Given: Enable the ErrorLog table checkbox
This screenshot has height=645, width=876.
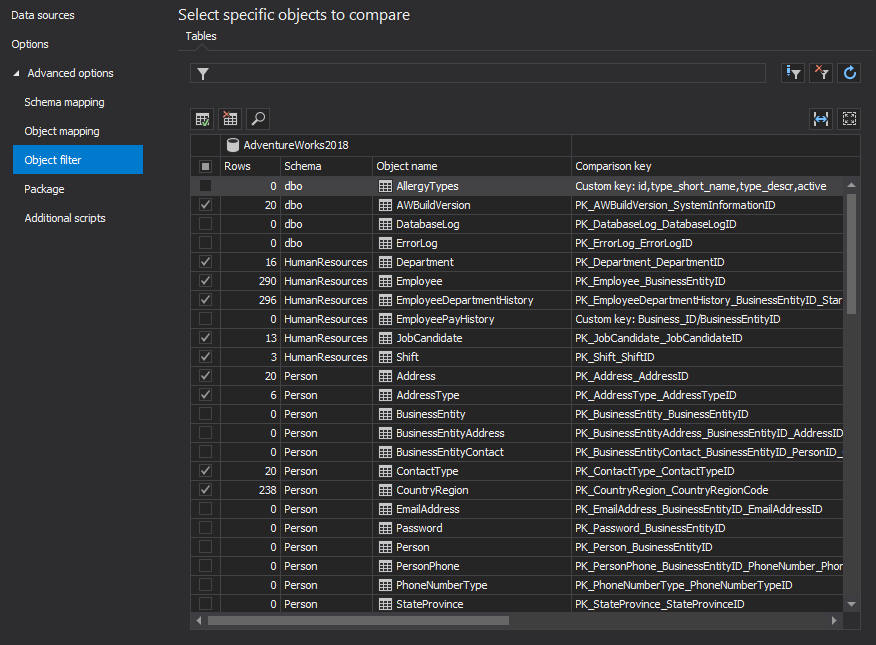Looking at the screenshot, I should 205,243.
